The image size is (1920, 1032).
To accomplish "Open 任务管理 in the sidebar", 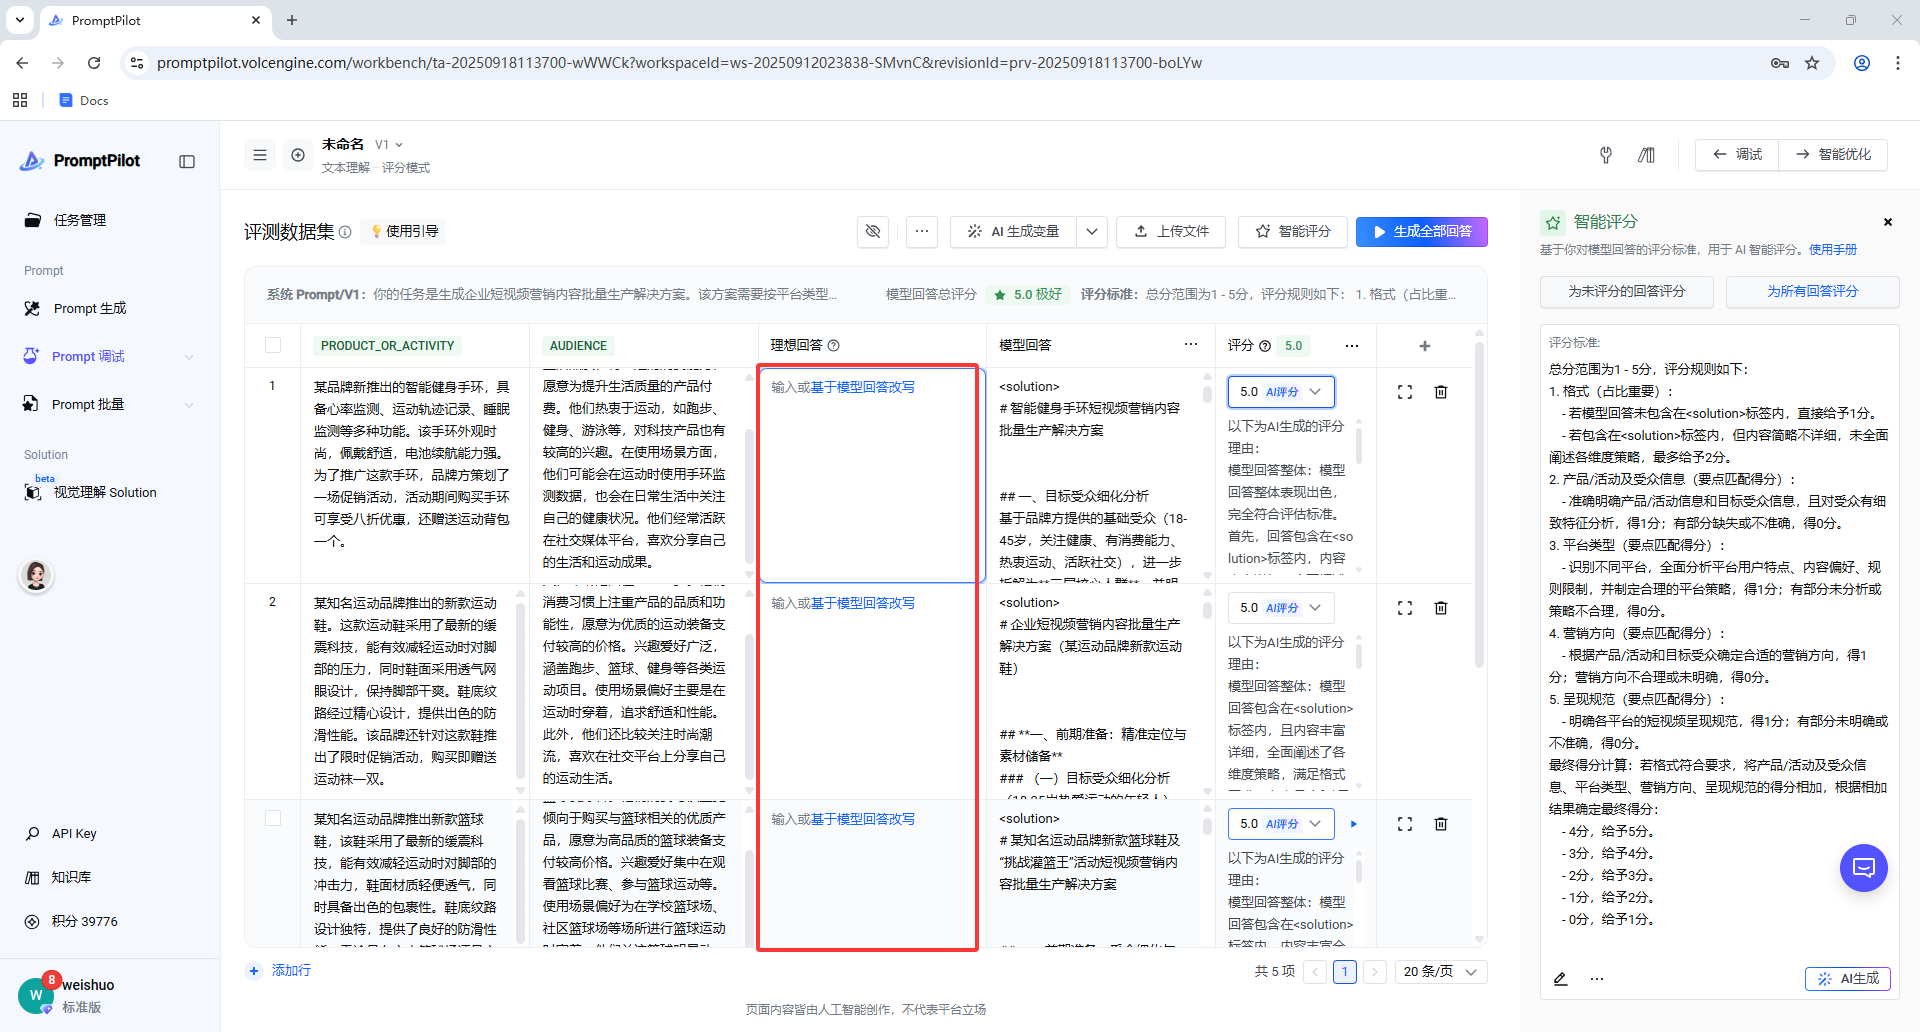I will point(80,220).
